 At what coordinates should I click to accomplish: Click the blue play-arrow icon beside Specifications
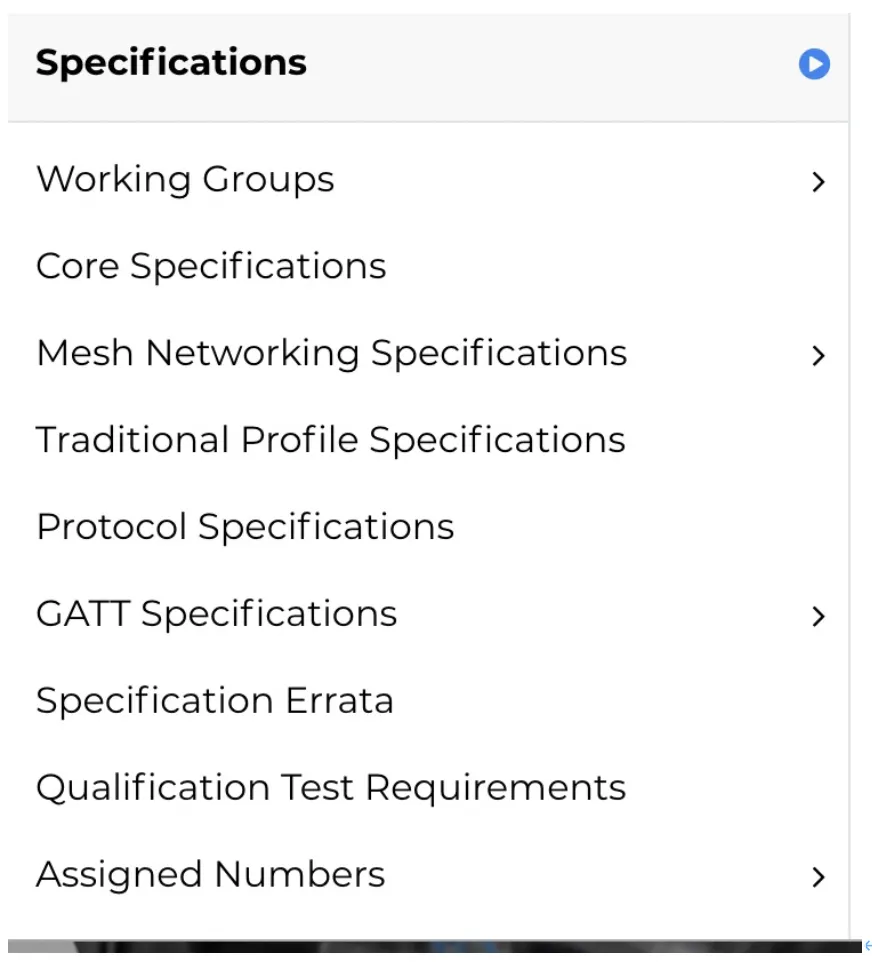814,64
